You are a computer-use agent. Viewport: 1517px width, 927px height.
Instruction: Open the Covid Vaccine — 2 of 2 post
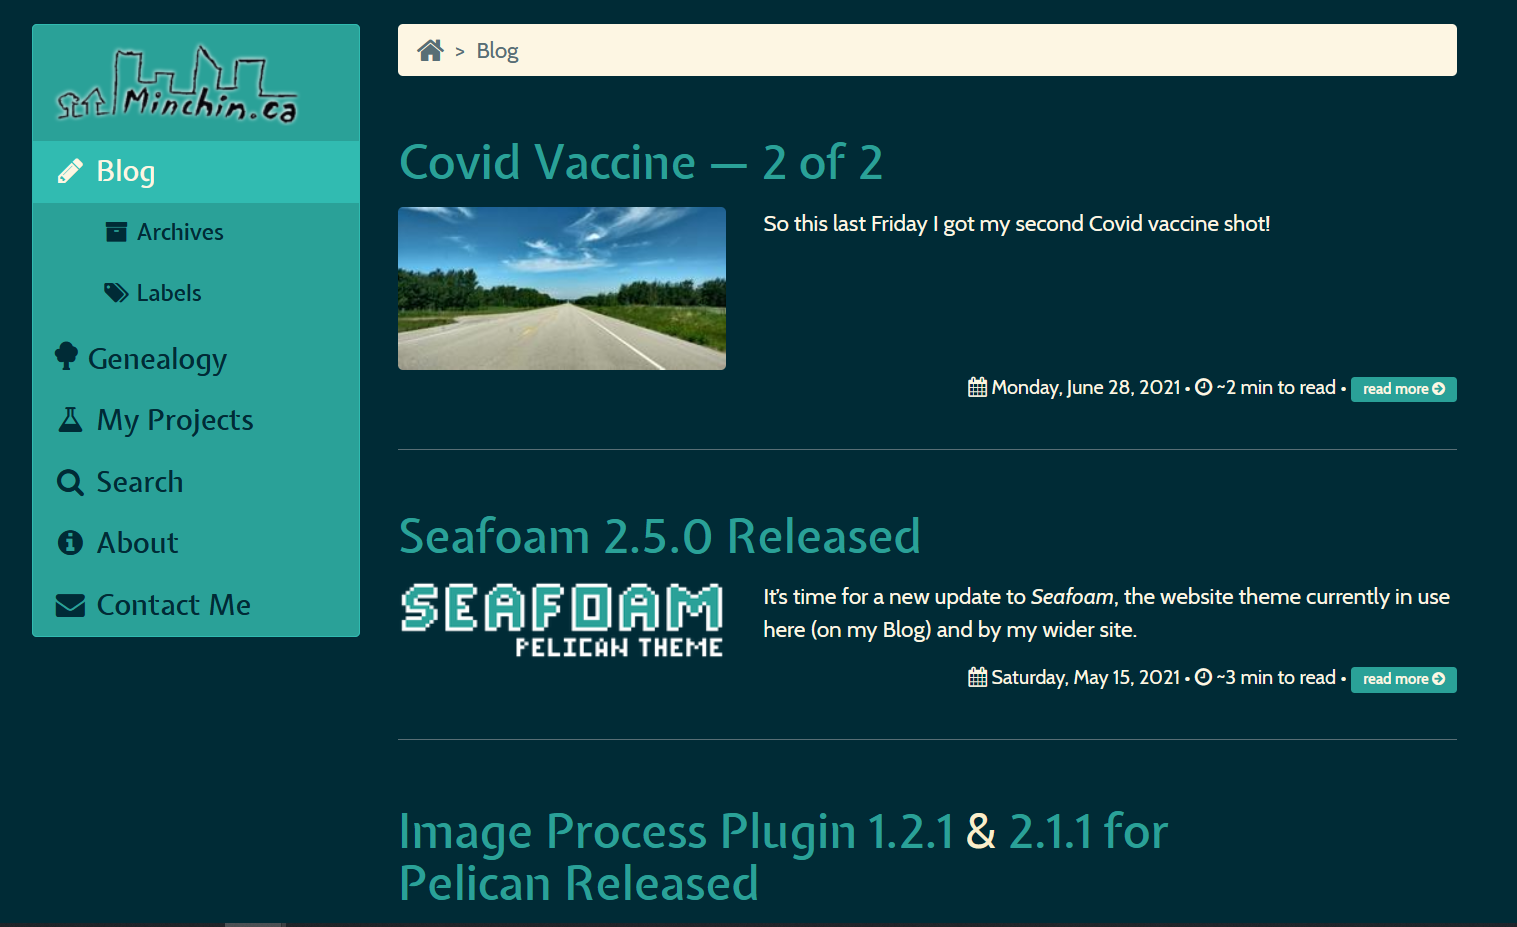pyautogui.click(x=641, y=162)
